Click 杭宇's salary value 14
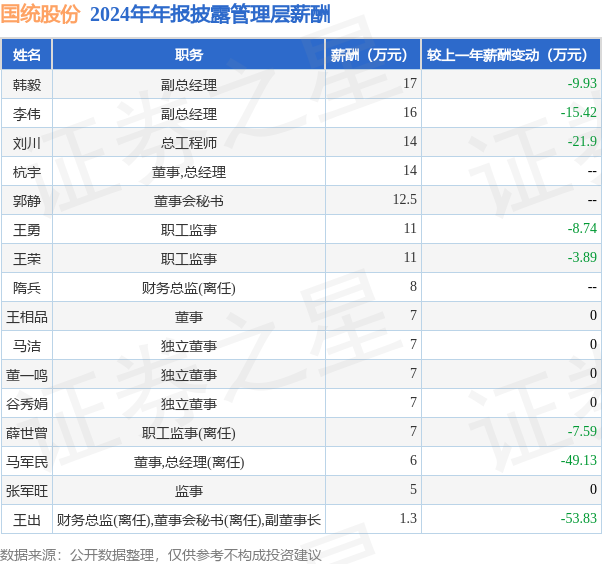 (x=410, y=170)
